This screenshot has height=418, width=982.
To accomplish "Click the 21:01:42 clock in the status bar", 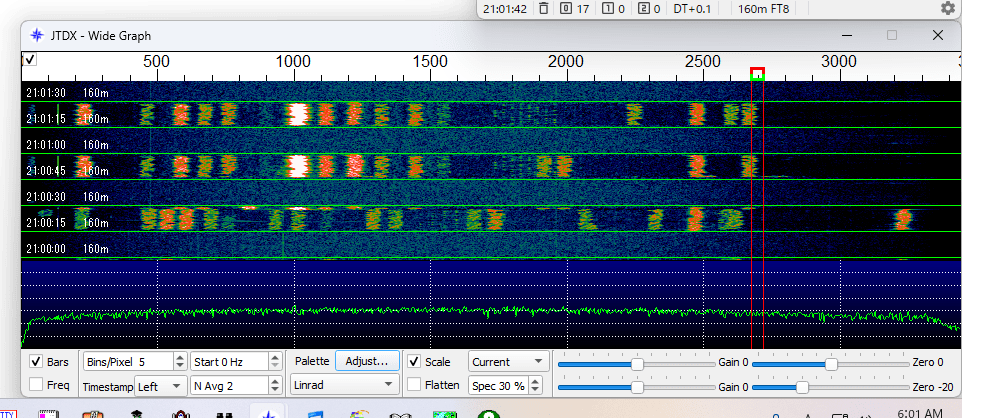I will (x=505, y=9).
